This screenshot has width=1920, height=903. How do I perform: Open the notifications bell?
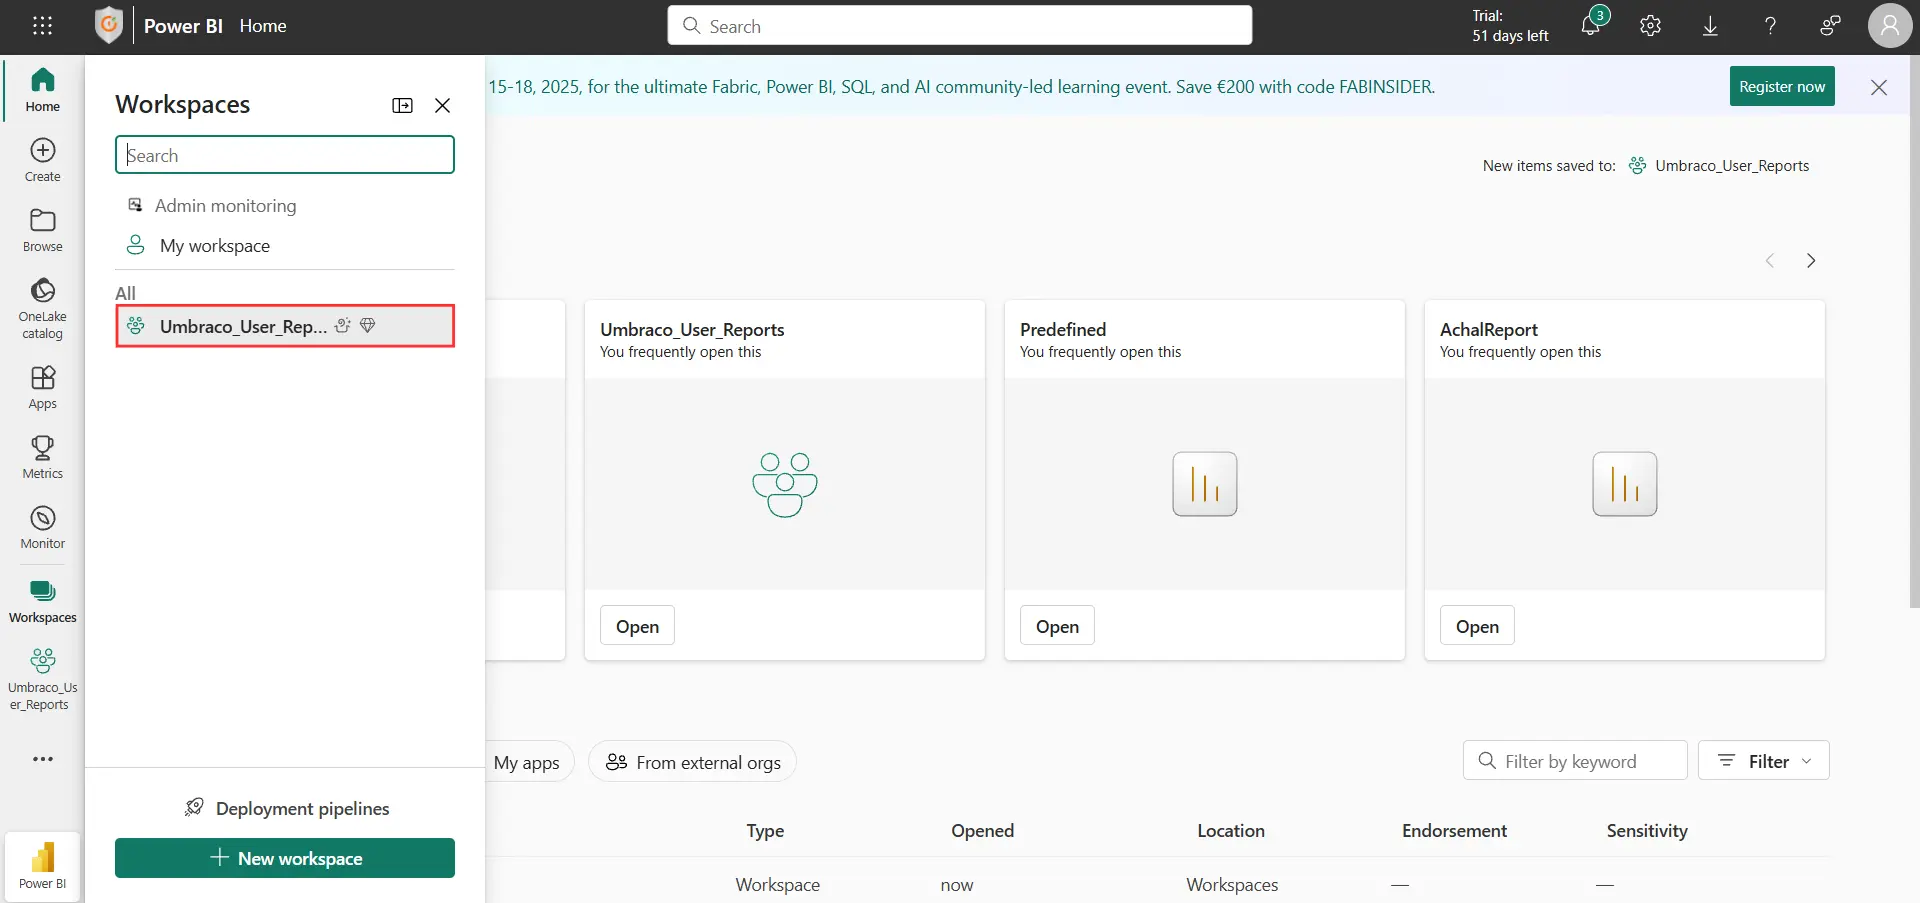(x=1591, y=25)
